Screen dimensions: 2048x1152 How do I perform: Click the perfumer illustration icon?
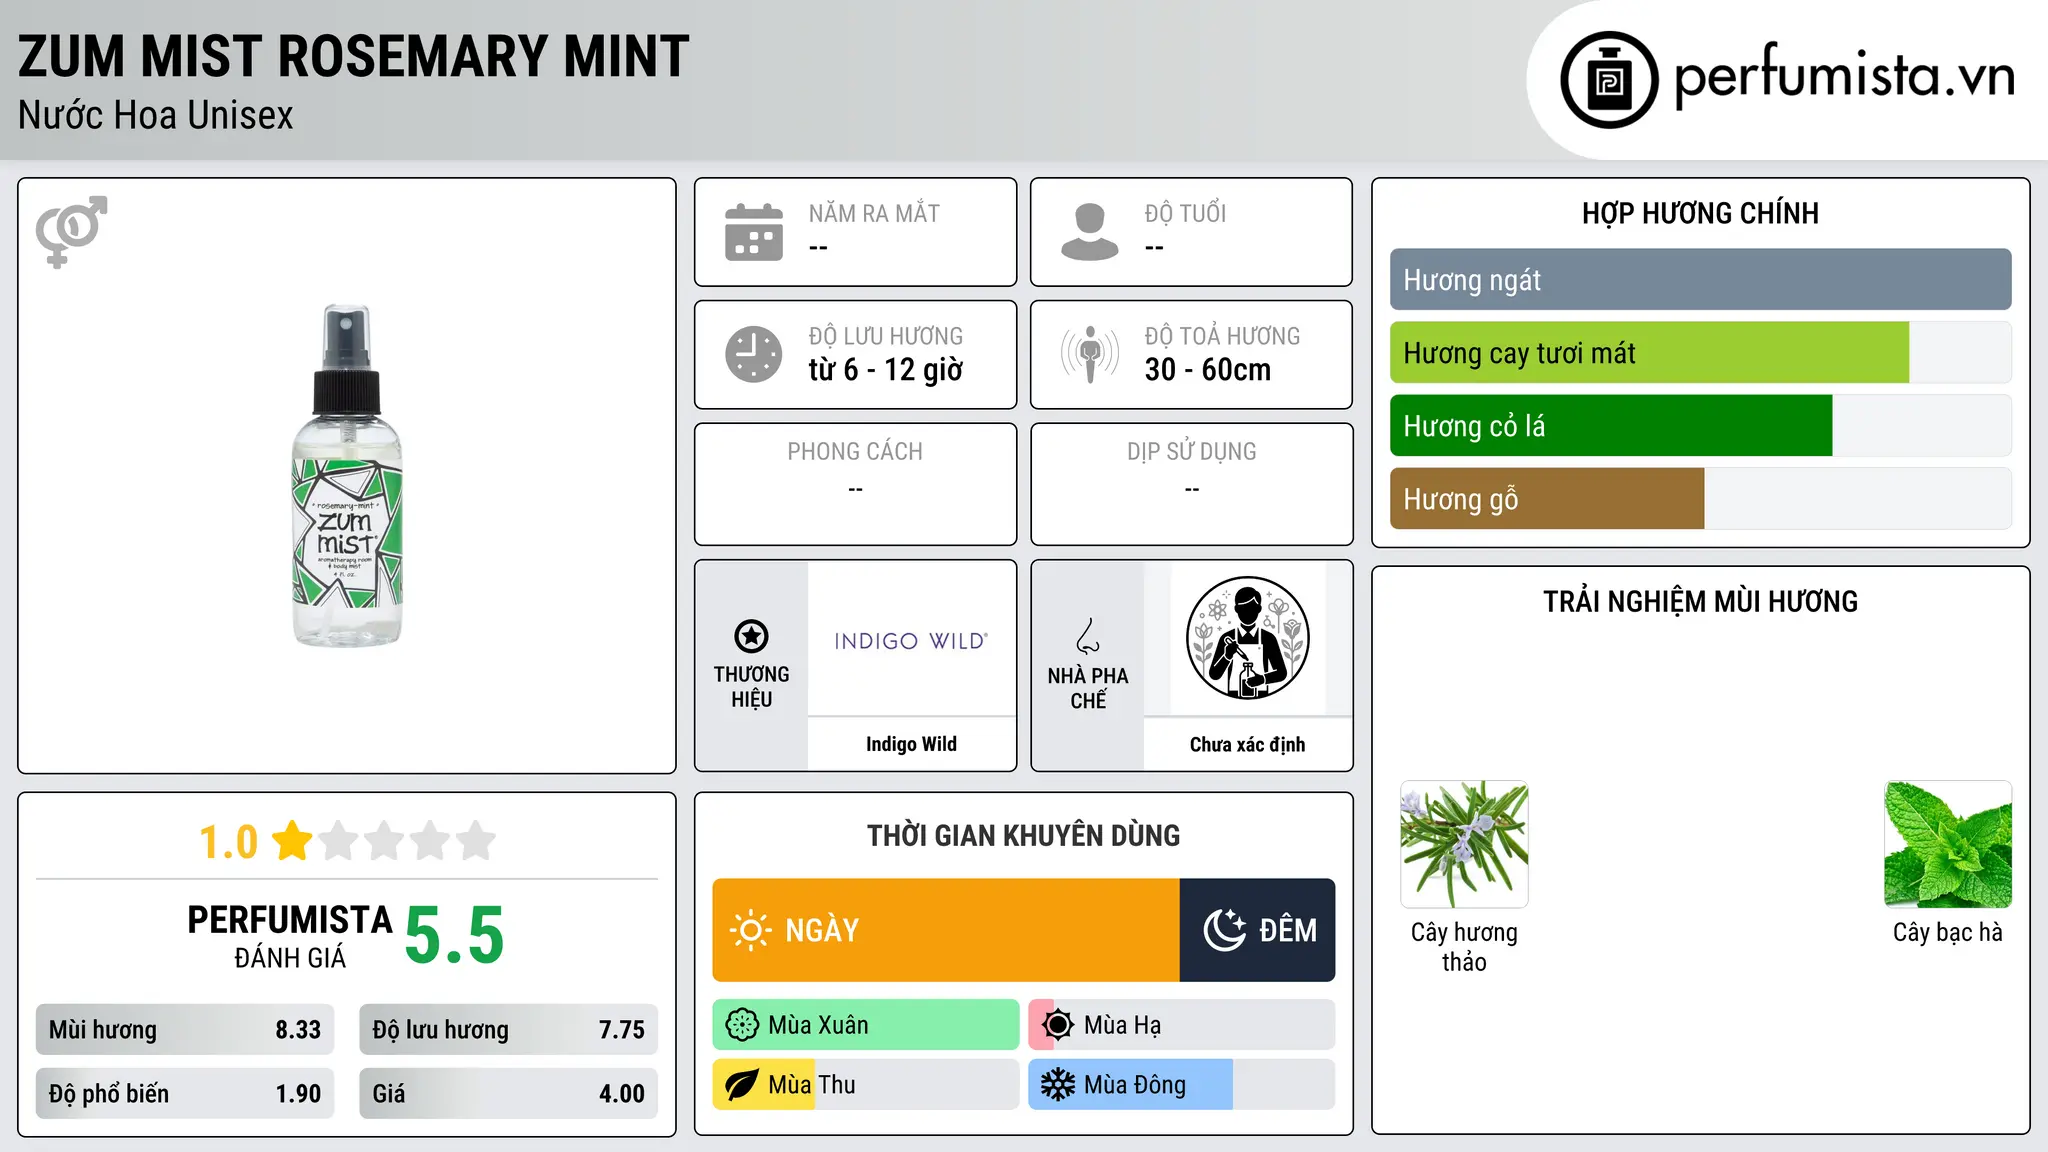coord(1247,638)
